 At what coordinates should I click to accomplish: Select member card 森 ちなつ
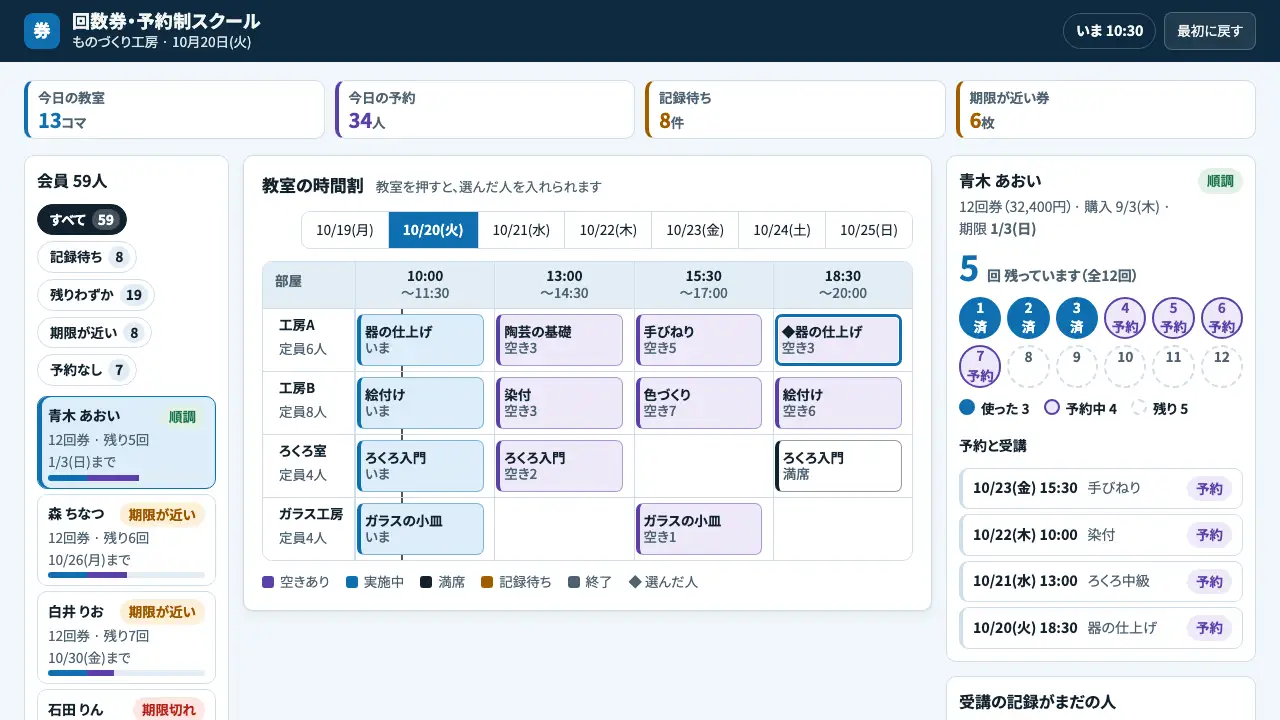click(126, 539)
